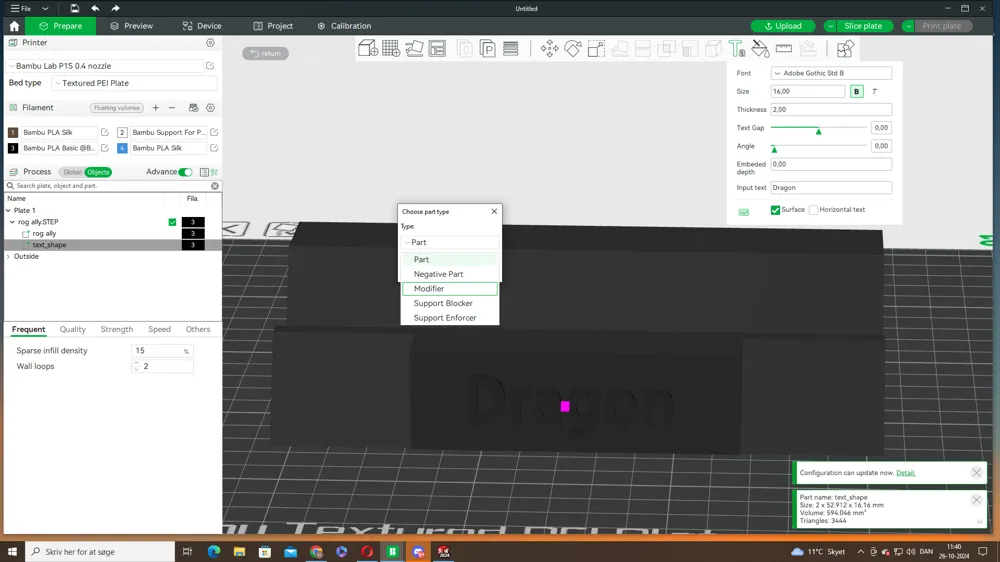Open the Text shape tool
1000x562 pixels.
(x=737, y=48)
